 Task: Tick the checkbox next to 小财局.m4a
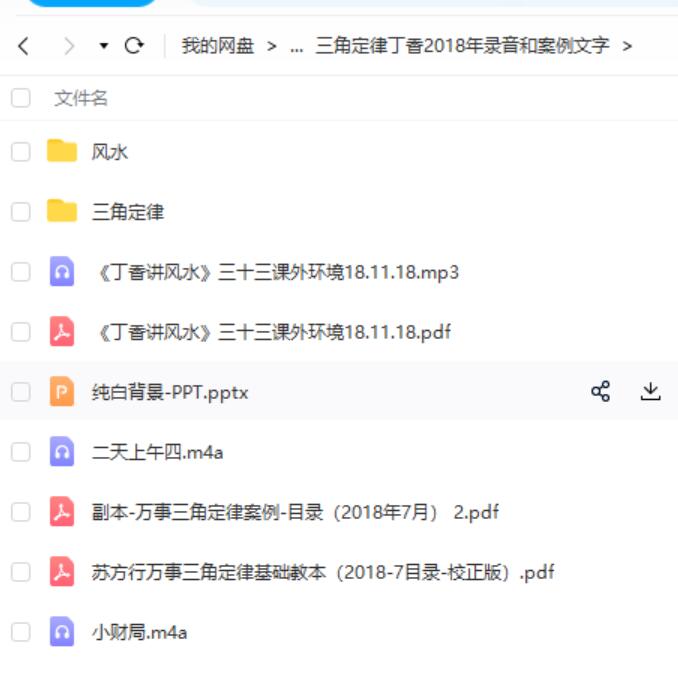point(21,632)
